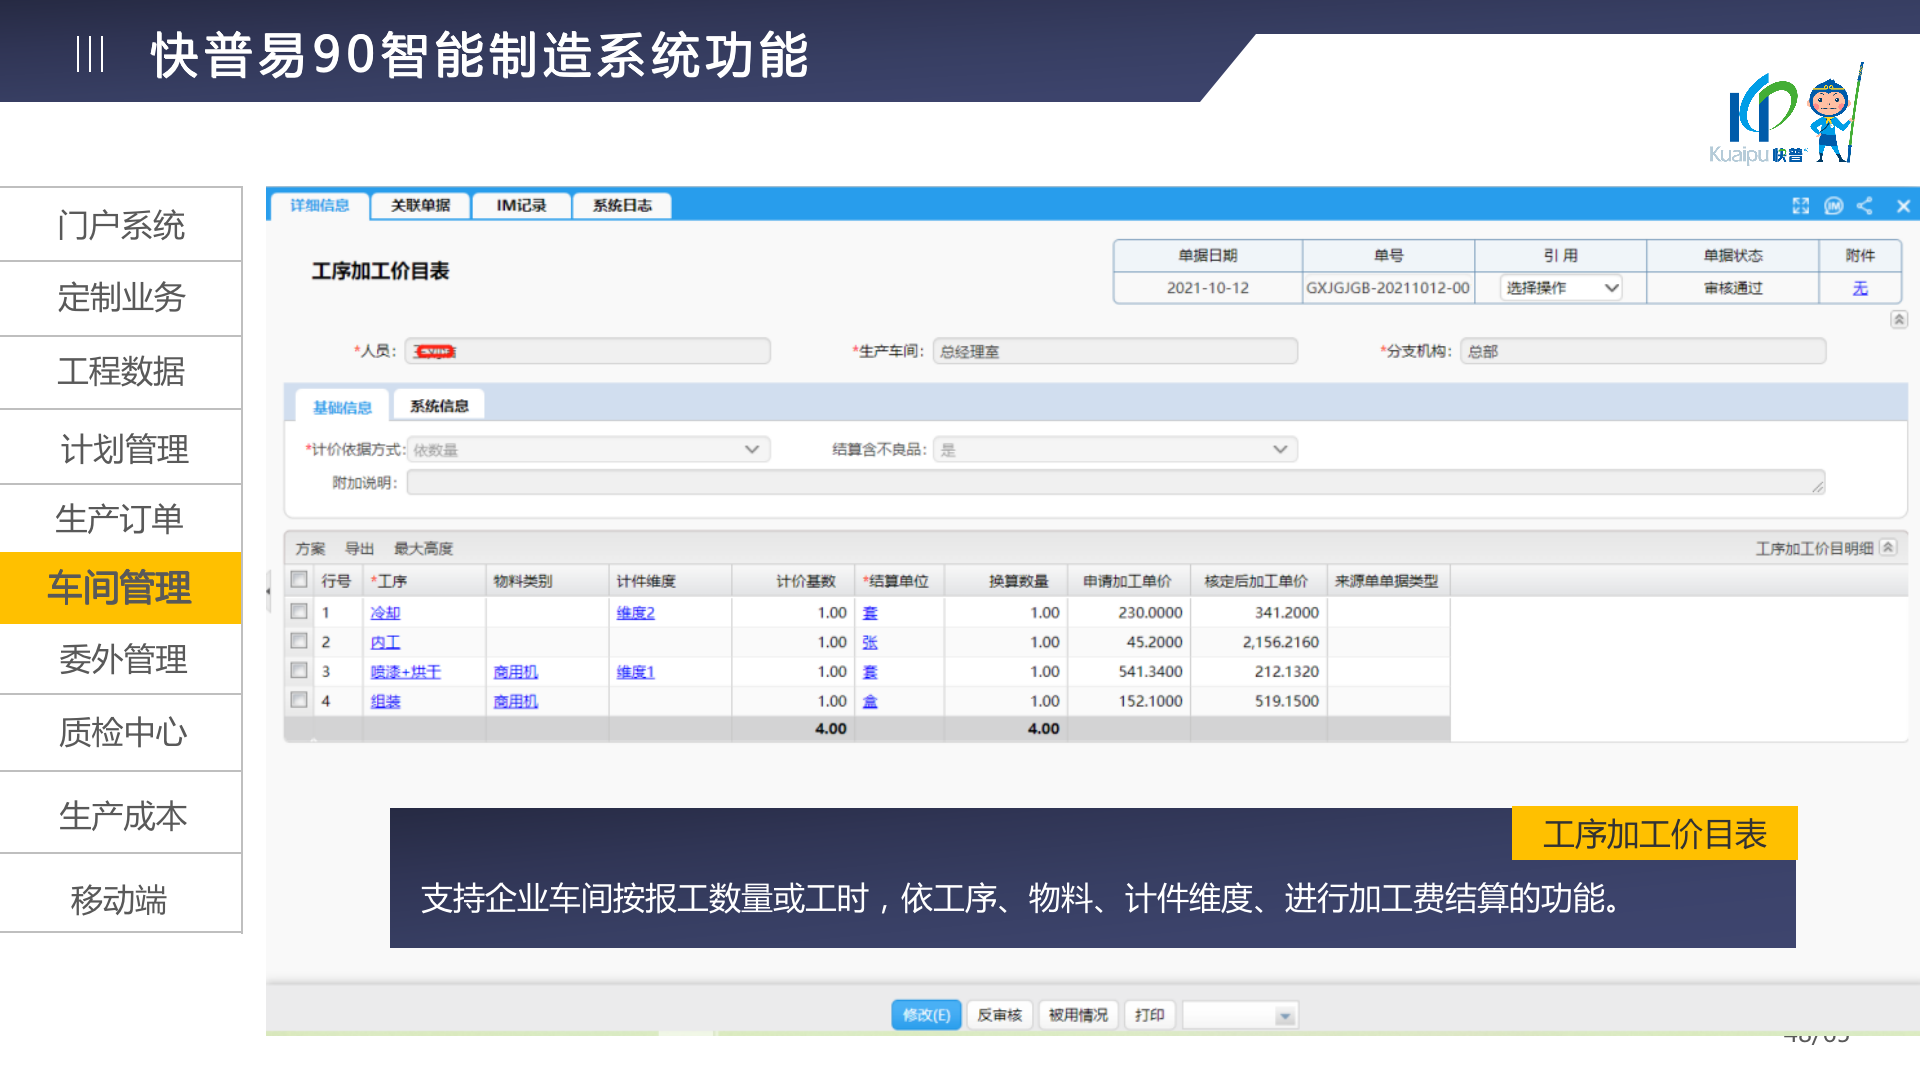Switch to the 系统信息 tab
This screenshot has height=1080, width=1920.
pos(439,406)
